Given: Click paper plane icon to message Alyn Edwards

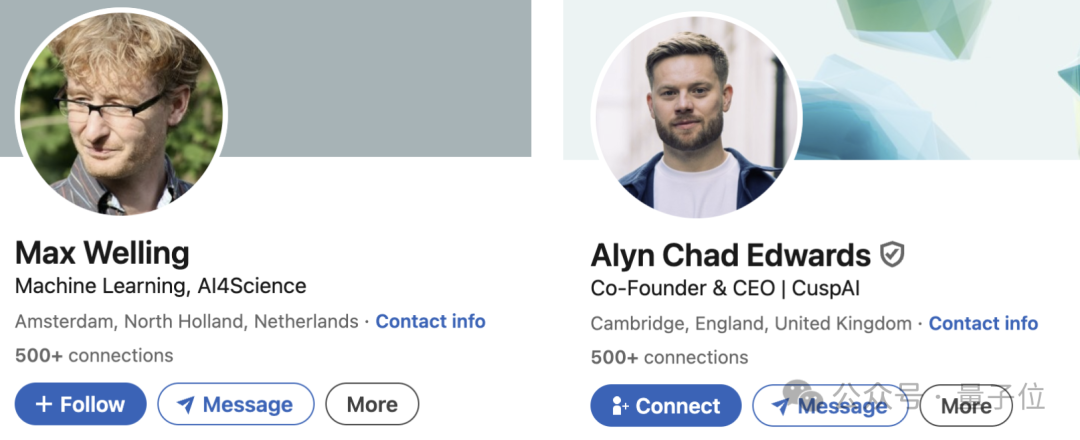Looking at the screenshot, I should tap(779, 406).
